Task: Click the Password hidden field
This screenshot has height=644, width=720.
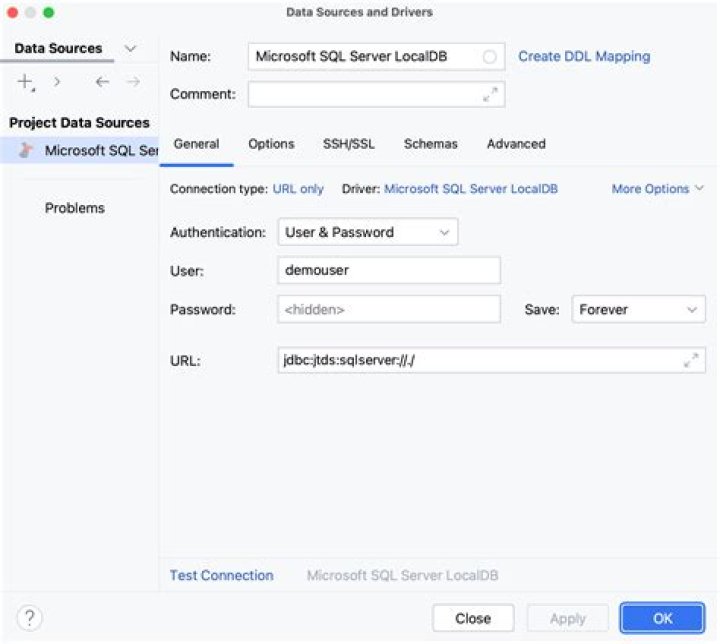Action: 389,309
